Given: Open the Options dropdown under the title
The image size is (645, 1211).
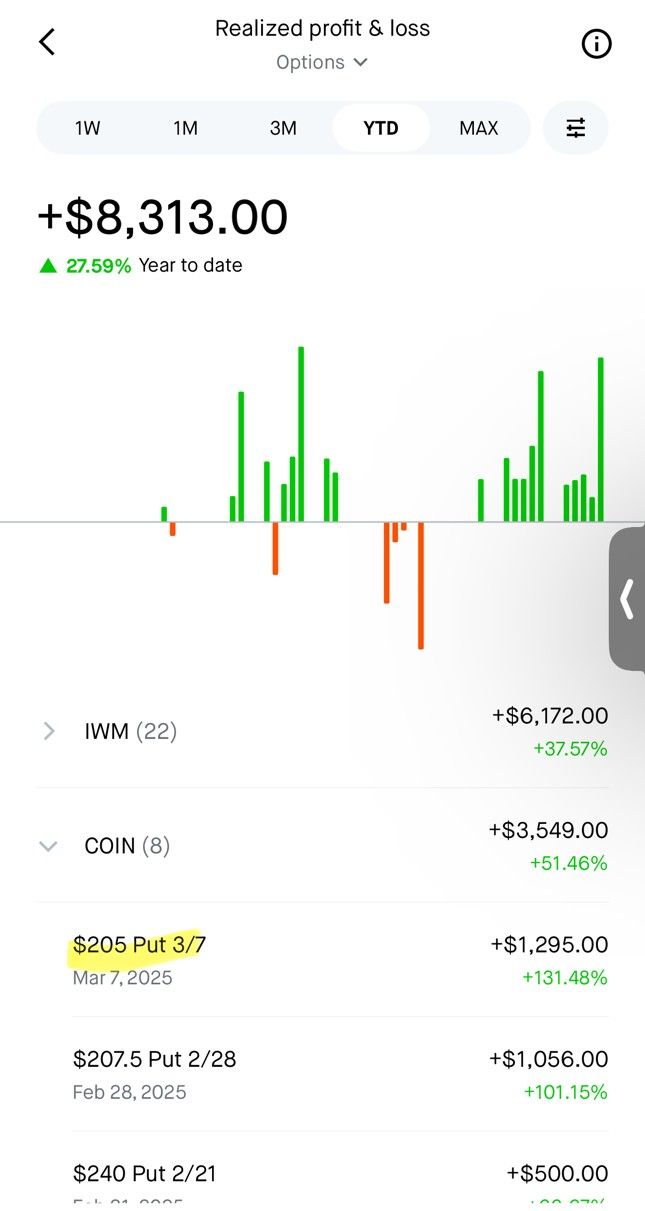Looking at the screenshot, I should [322, 62].
